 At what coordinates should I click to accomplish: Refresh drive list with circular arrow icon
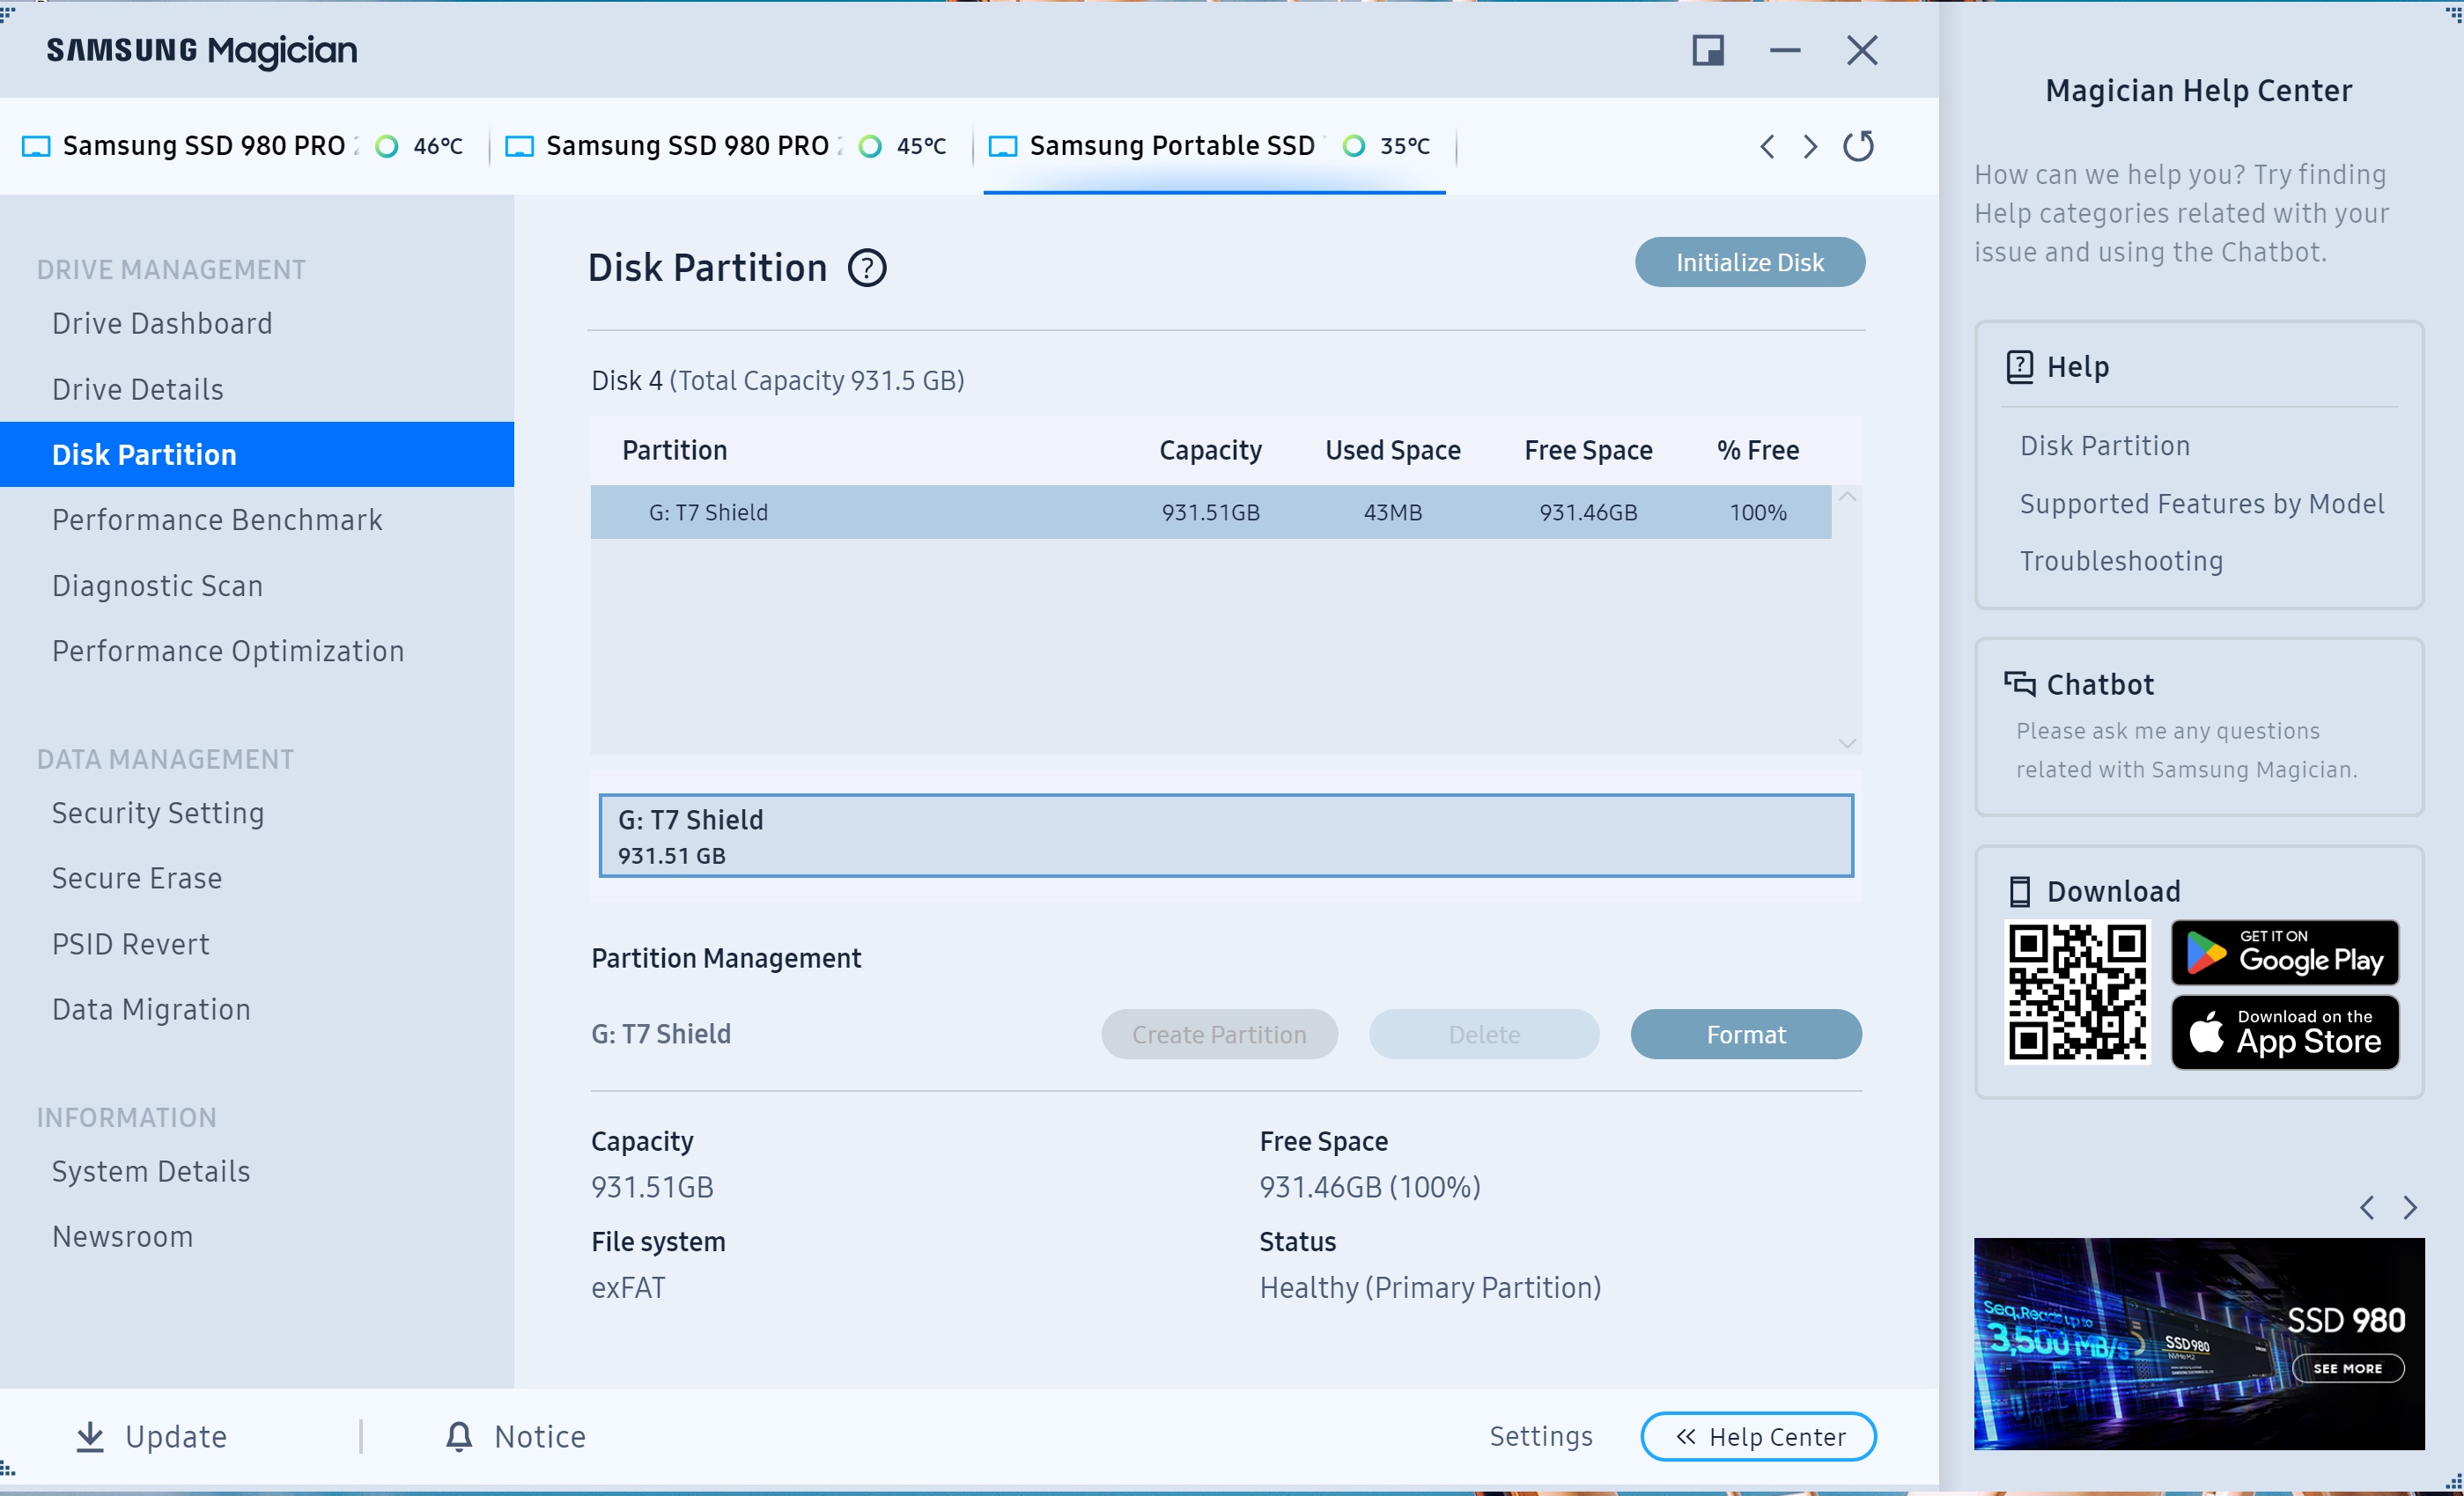pyautogui.click(x=1858, y=146)
